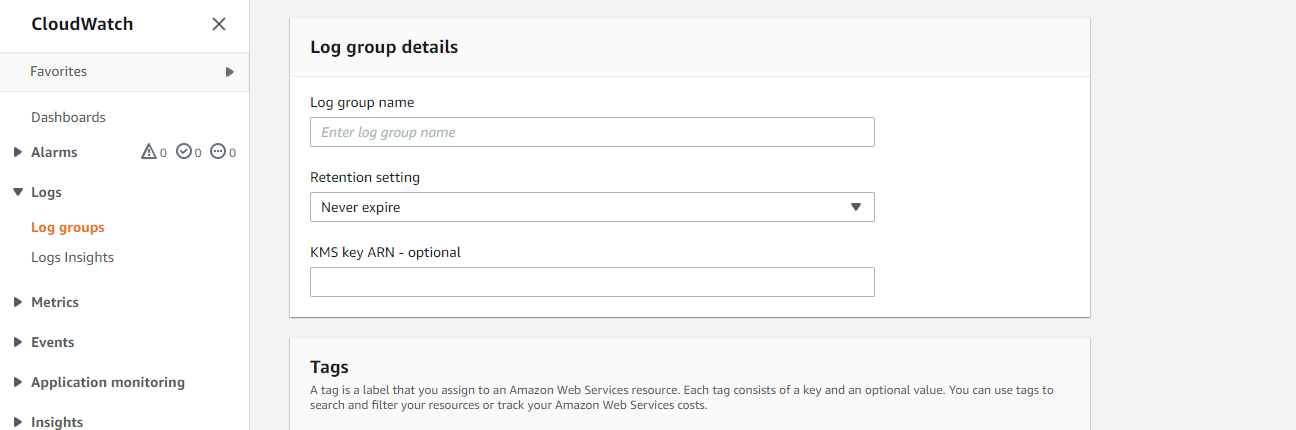Expand the Favorites arrow
The width and height of the screenshot is (1296, 430).
point(229,72)
